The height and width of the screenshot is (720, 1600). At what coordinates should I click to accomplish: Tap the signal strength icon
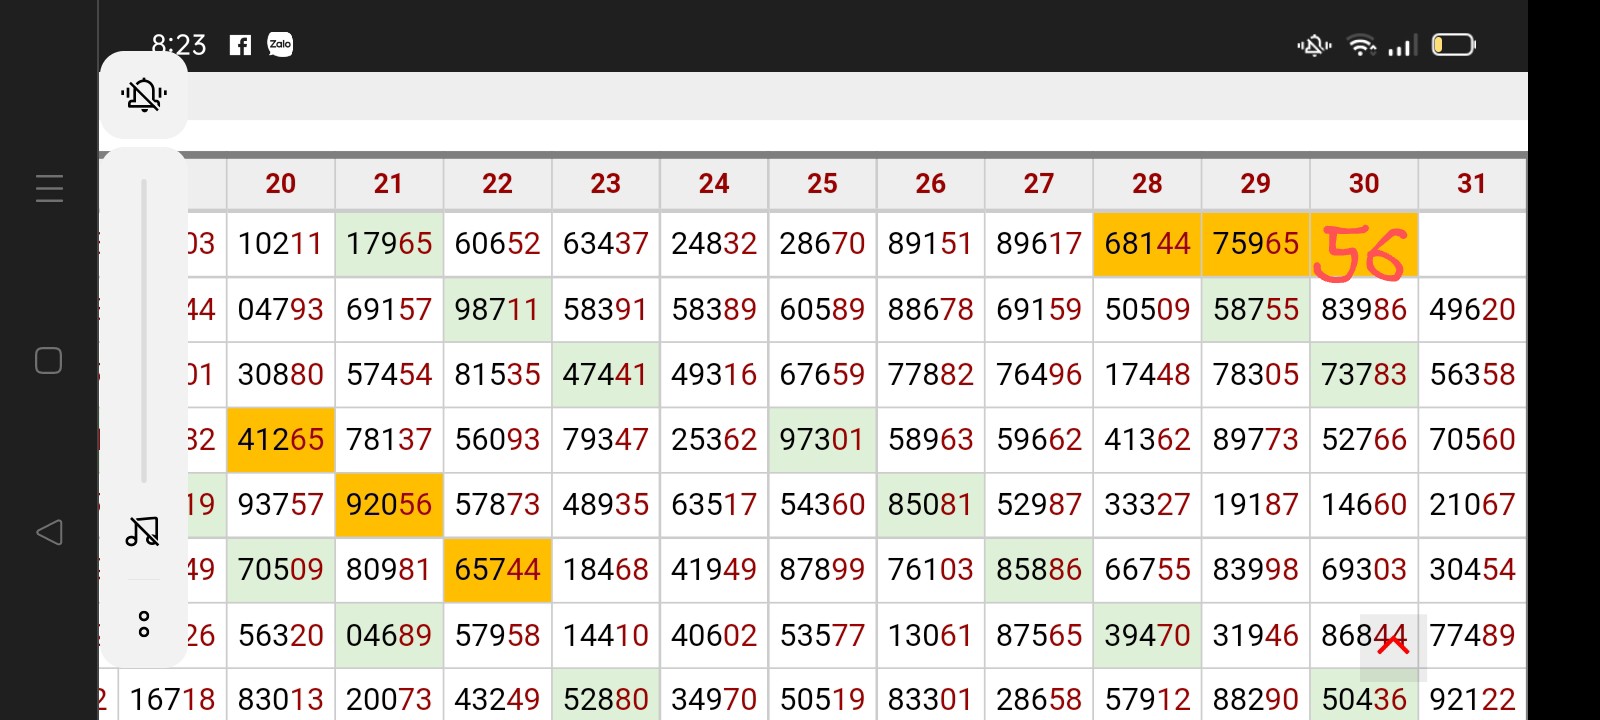tap(1403, 46)
